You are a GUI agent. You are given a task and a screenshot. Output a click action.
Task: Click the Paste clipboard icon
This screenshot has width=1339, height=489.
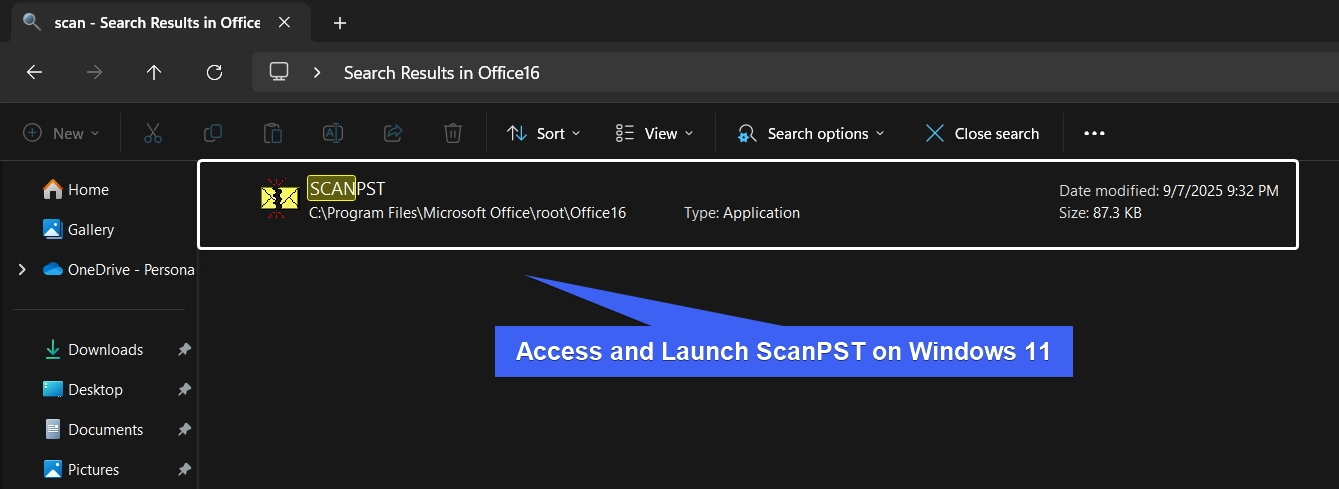[x=272, y=133]
